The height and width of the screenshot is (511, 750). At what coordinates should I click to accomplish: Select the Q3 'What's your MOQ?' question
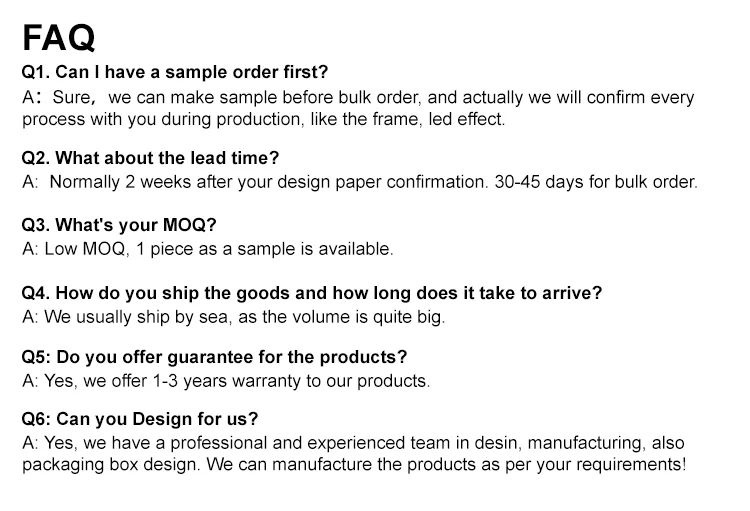(x=119, y=224)
